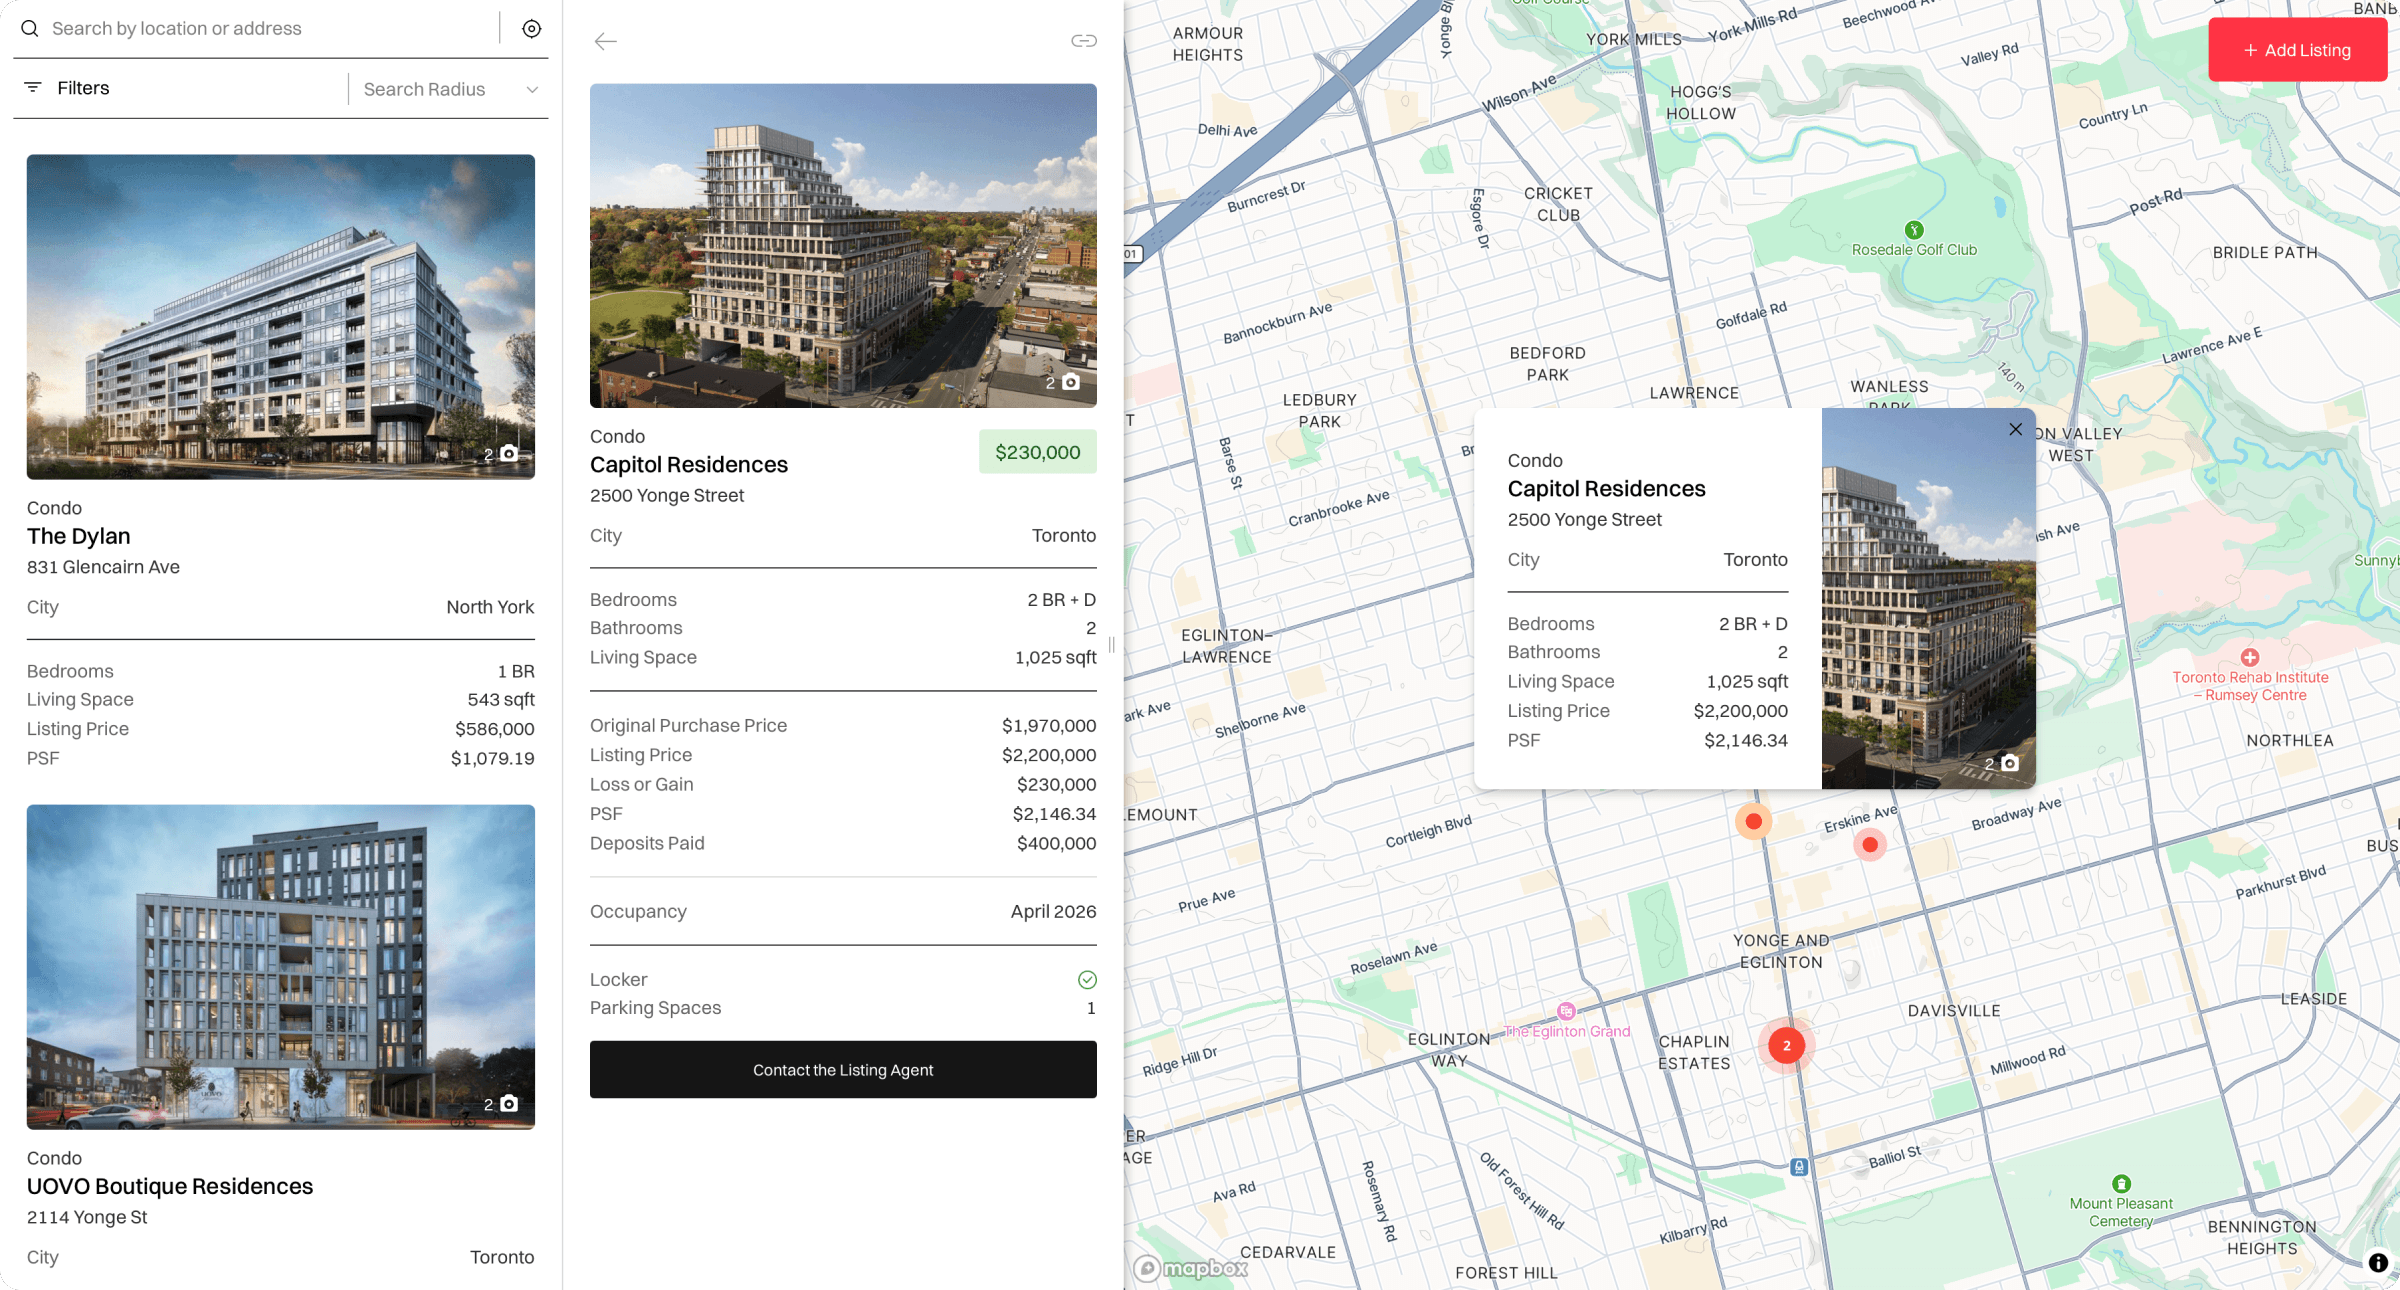The height and width of the screenshot is (1290, 2400).
Task: Open The Dylan listing photo
Action: (281, 317)
